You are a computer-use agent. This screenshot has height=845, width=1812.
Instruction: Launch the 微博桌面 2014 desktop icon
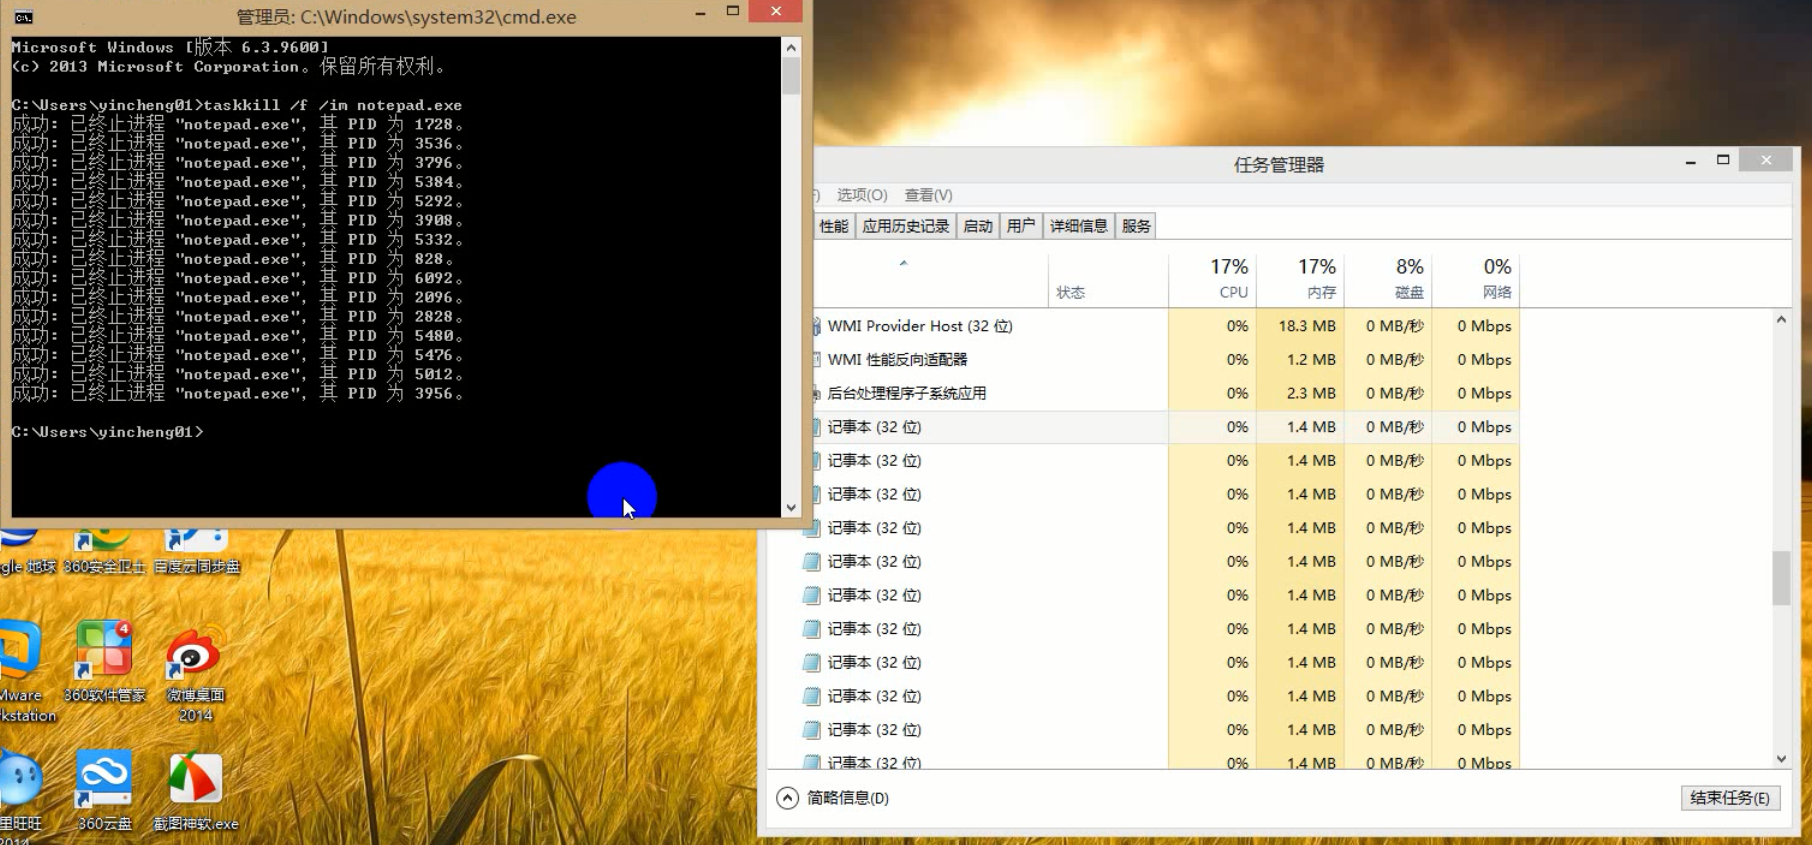195,672
